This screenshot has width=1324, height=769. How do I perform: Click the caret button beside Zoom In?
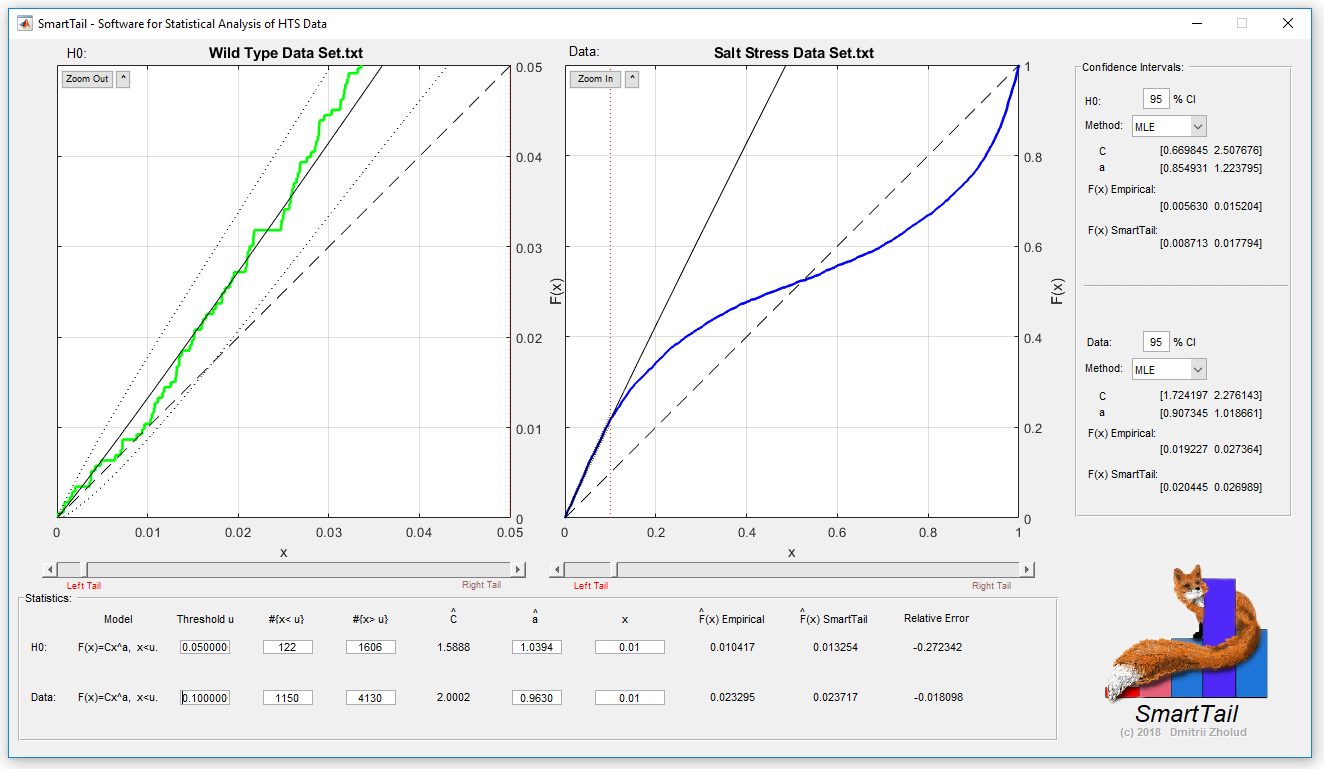point(632,79)
